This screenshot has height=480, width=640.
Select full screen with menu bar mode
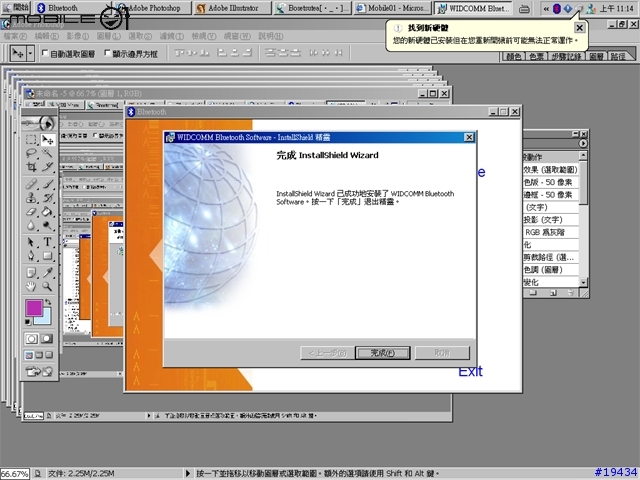pyautogui.click(x=39, y=355)
